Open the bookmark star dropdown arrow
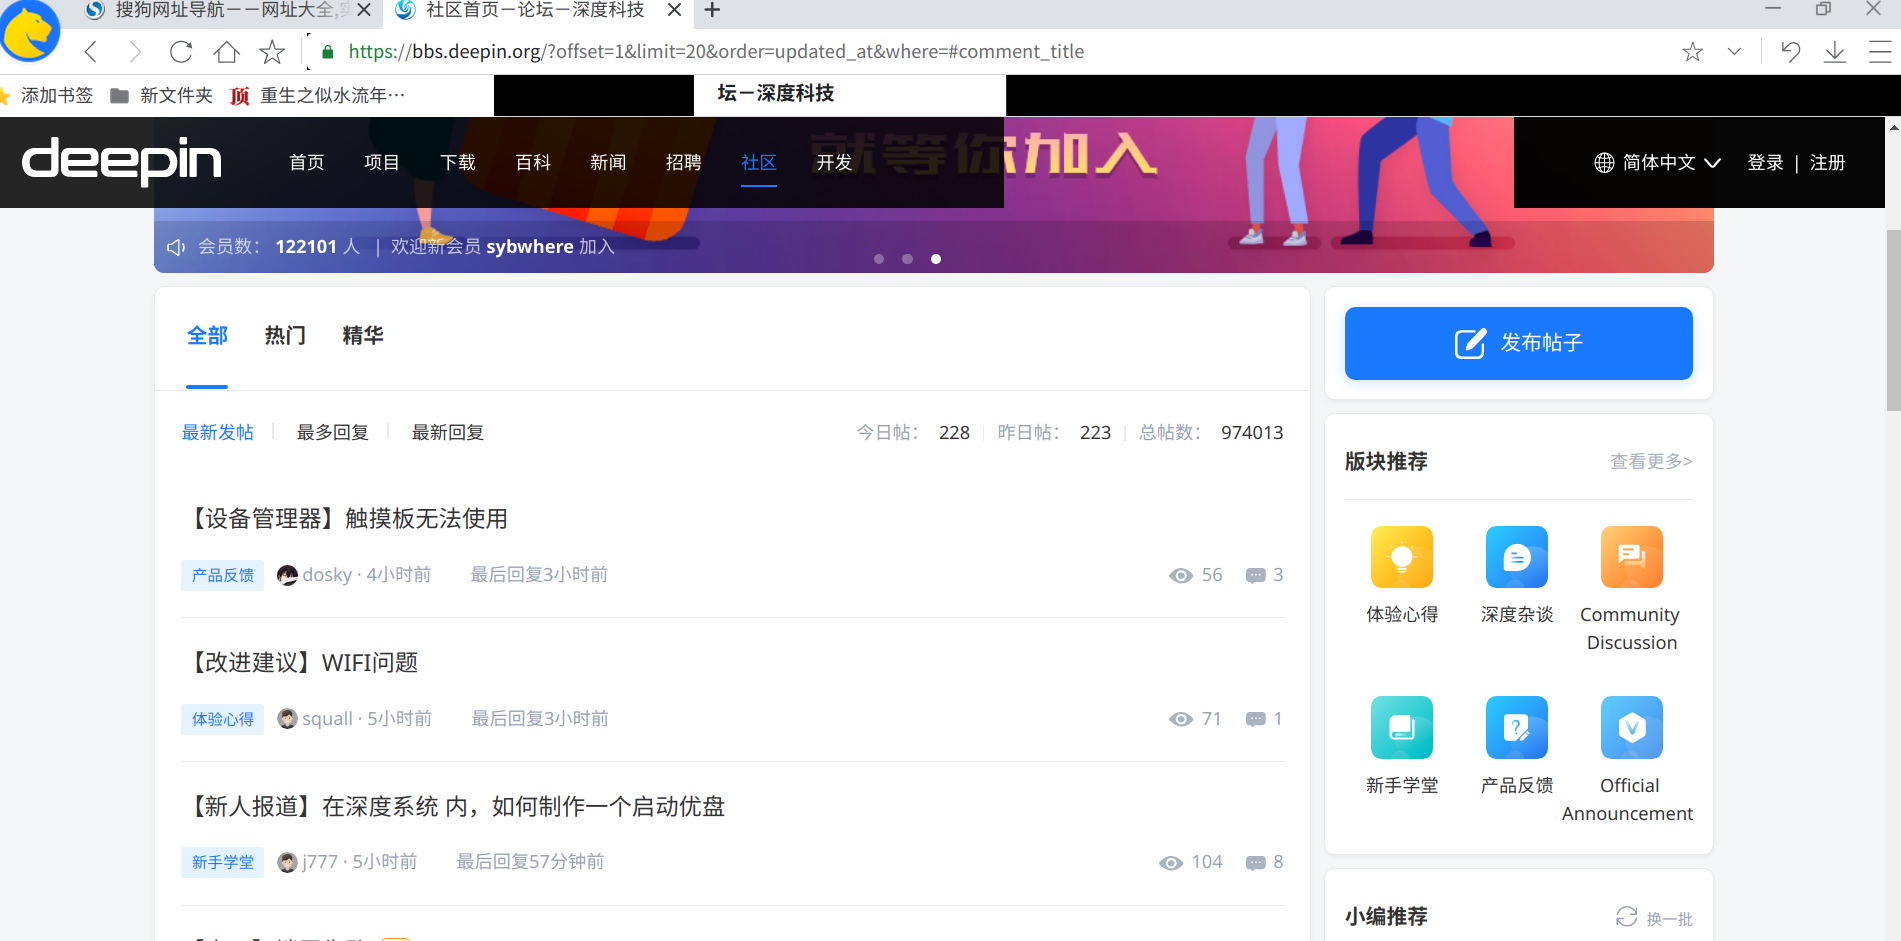1901x941 pixels. pos(1735,51)
